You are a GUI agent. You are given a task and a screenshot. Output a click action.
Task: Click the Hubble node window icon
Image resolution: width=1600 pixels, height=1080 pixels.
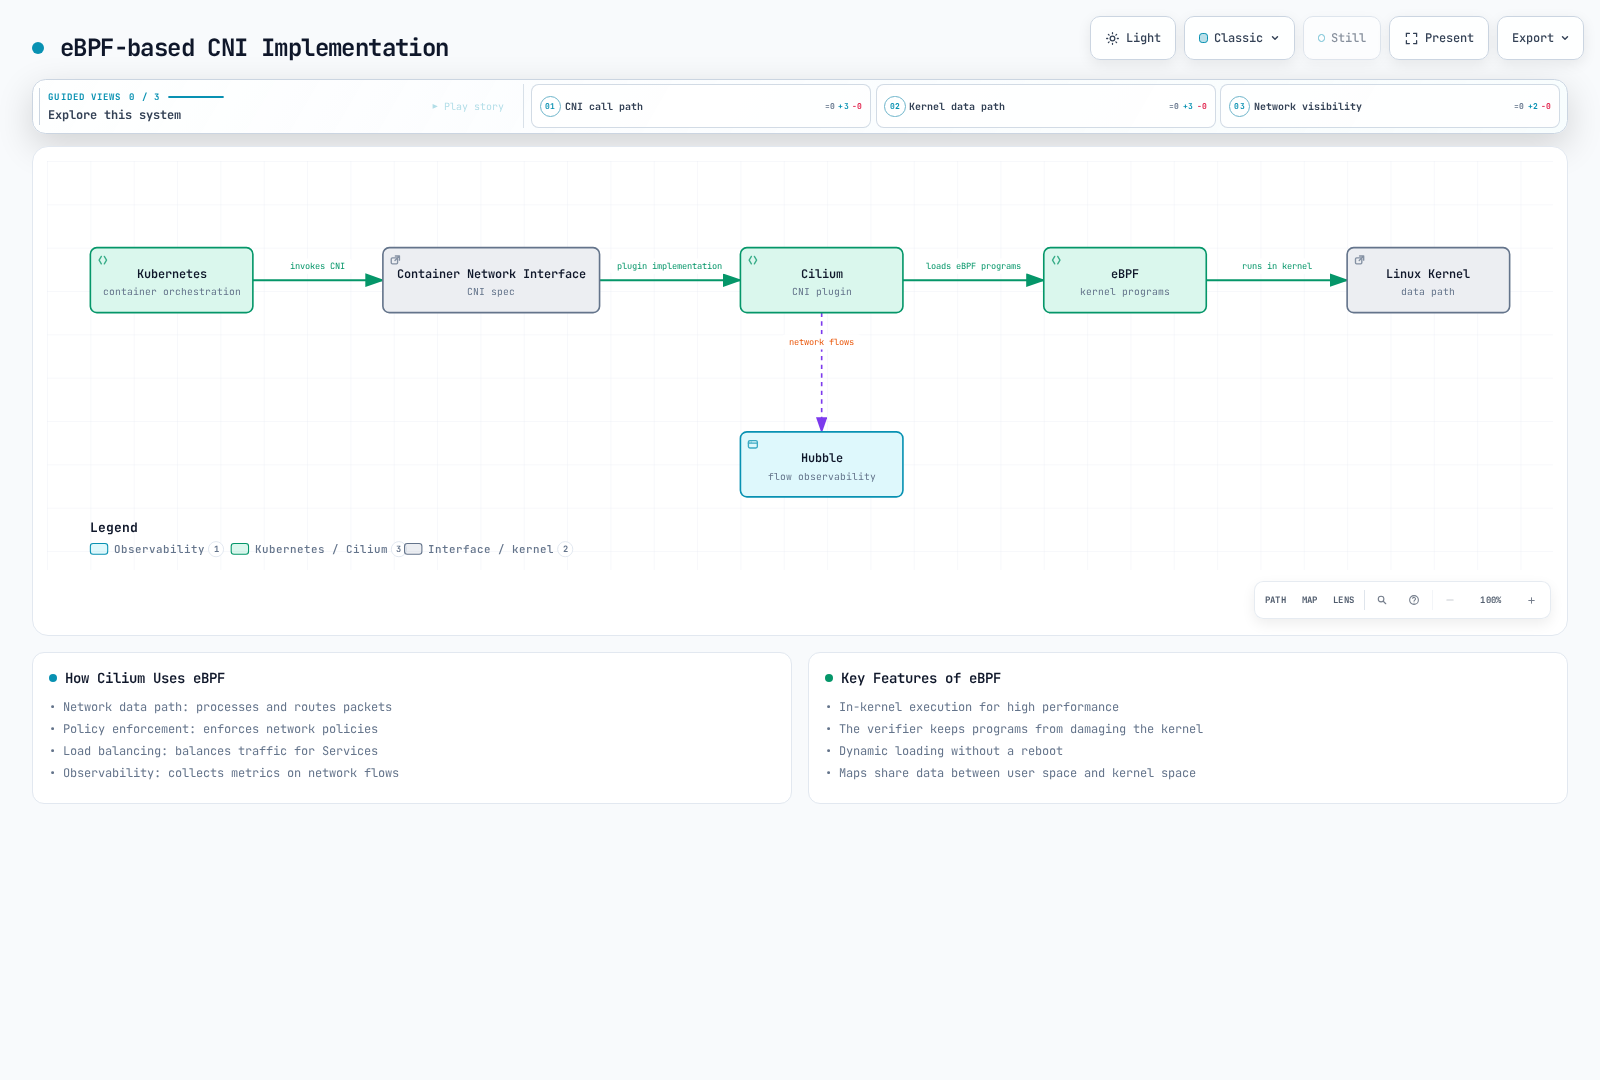(x=753, y=444)
